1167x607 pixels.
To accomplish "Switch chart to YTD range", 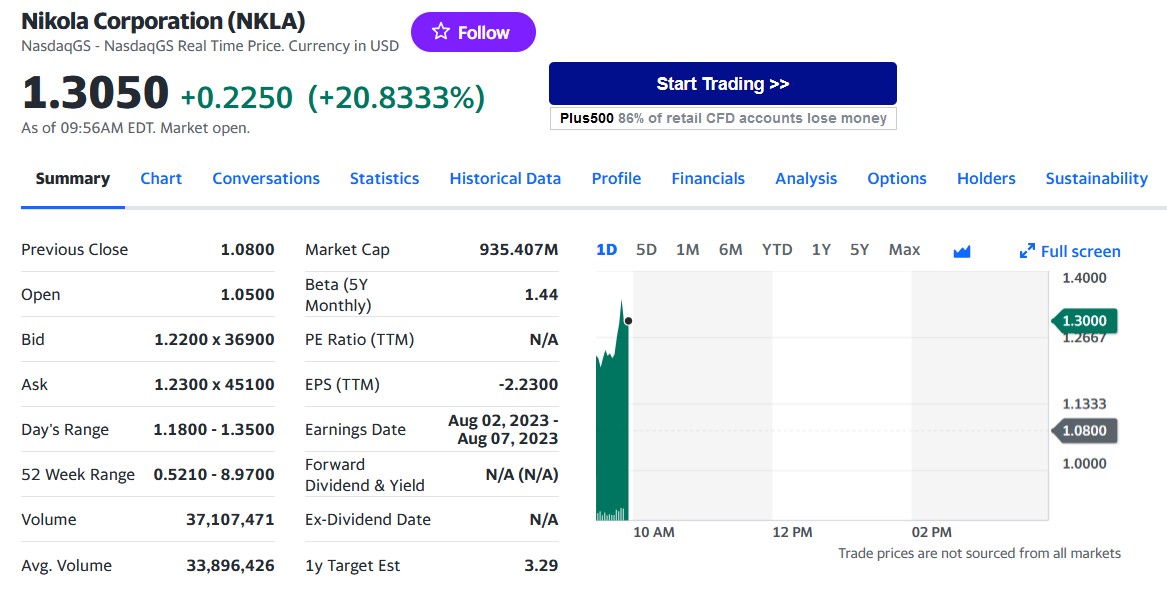I will coord(777,250).
